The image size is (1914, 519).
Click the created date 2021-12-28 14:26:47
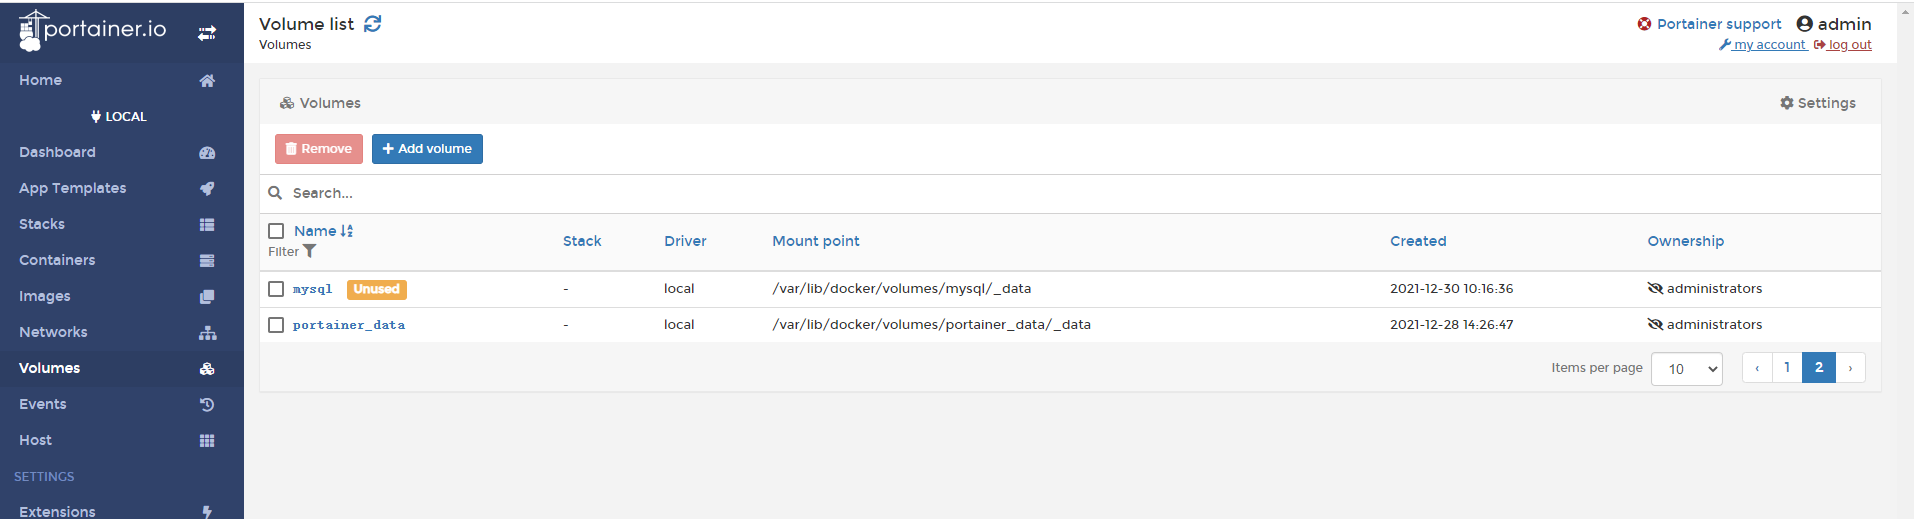click(1452, 325)
